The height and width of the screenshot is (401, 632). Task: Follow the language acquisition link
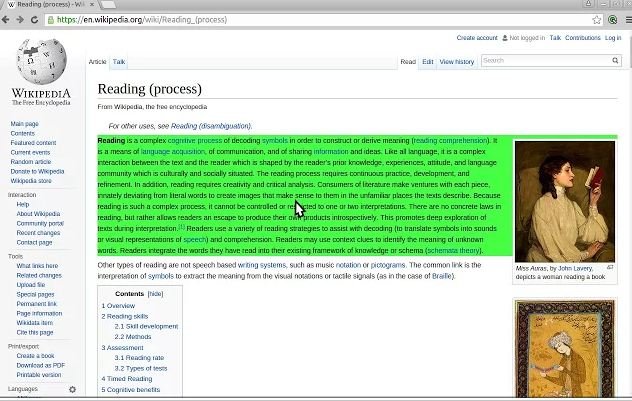(x=173, y=152)
